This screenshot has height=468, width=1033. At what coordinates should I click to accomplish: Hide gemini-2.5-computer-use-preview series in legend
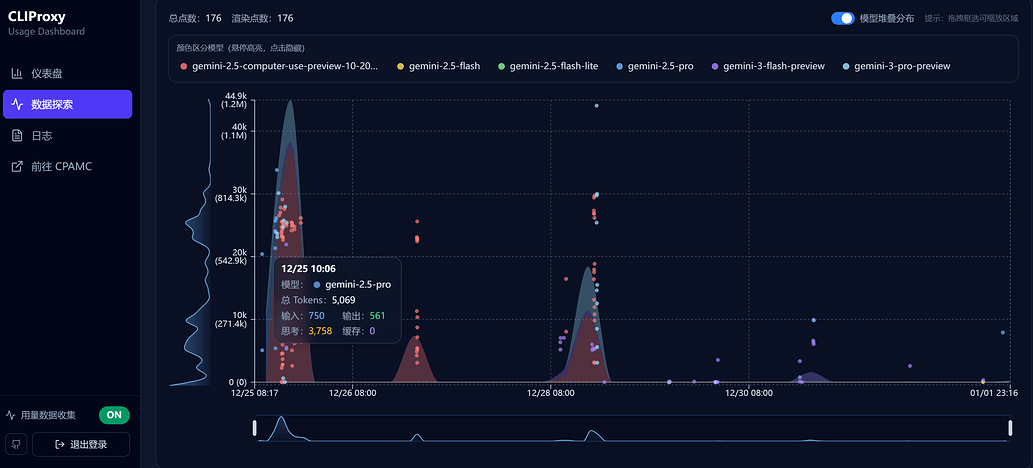(279, 67)
